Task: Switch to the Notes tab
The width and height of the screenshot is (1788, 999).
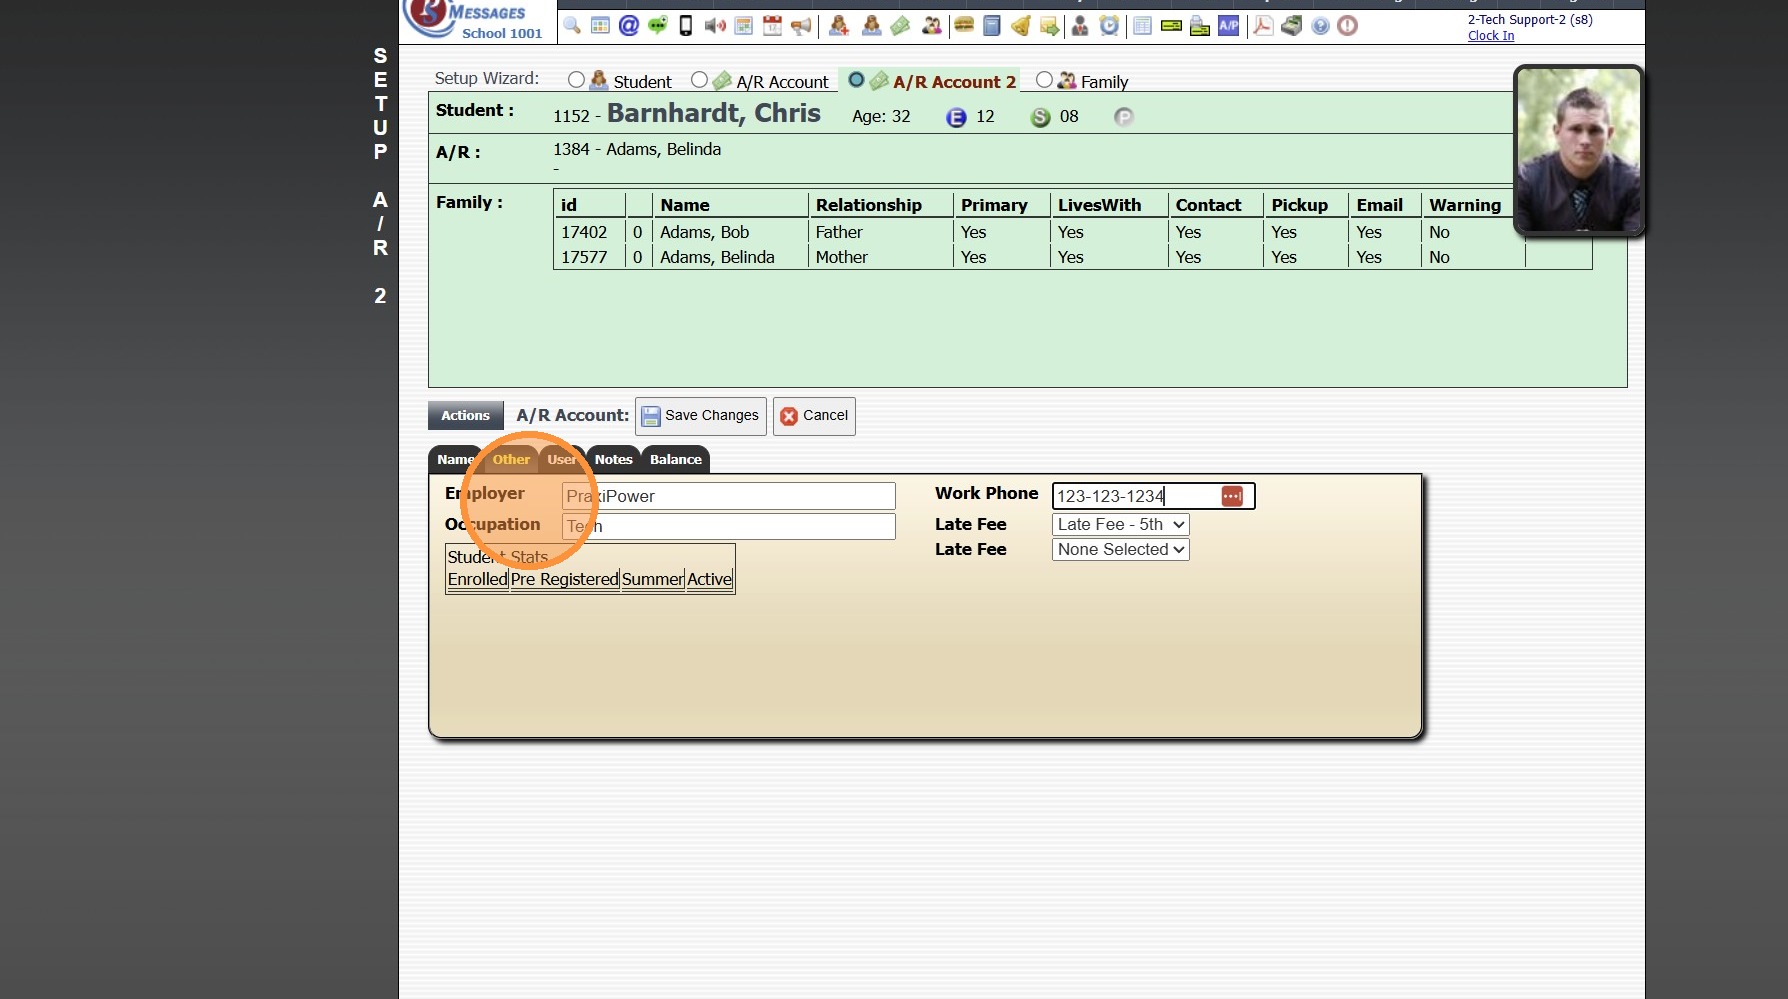Action: pos(613,459)
